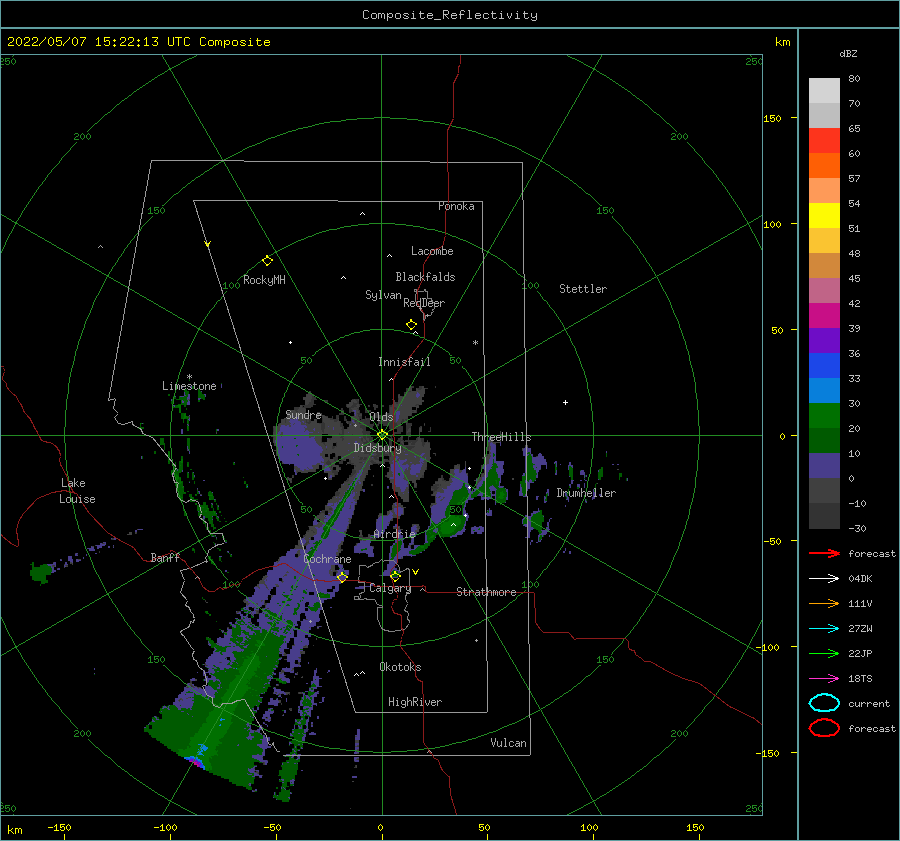
Task: Click the yellow diamond marker below Cochrane
Action: (x=342, y=577)
